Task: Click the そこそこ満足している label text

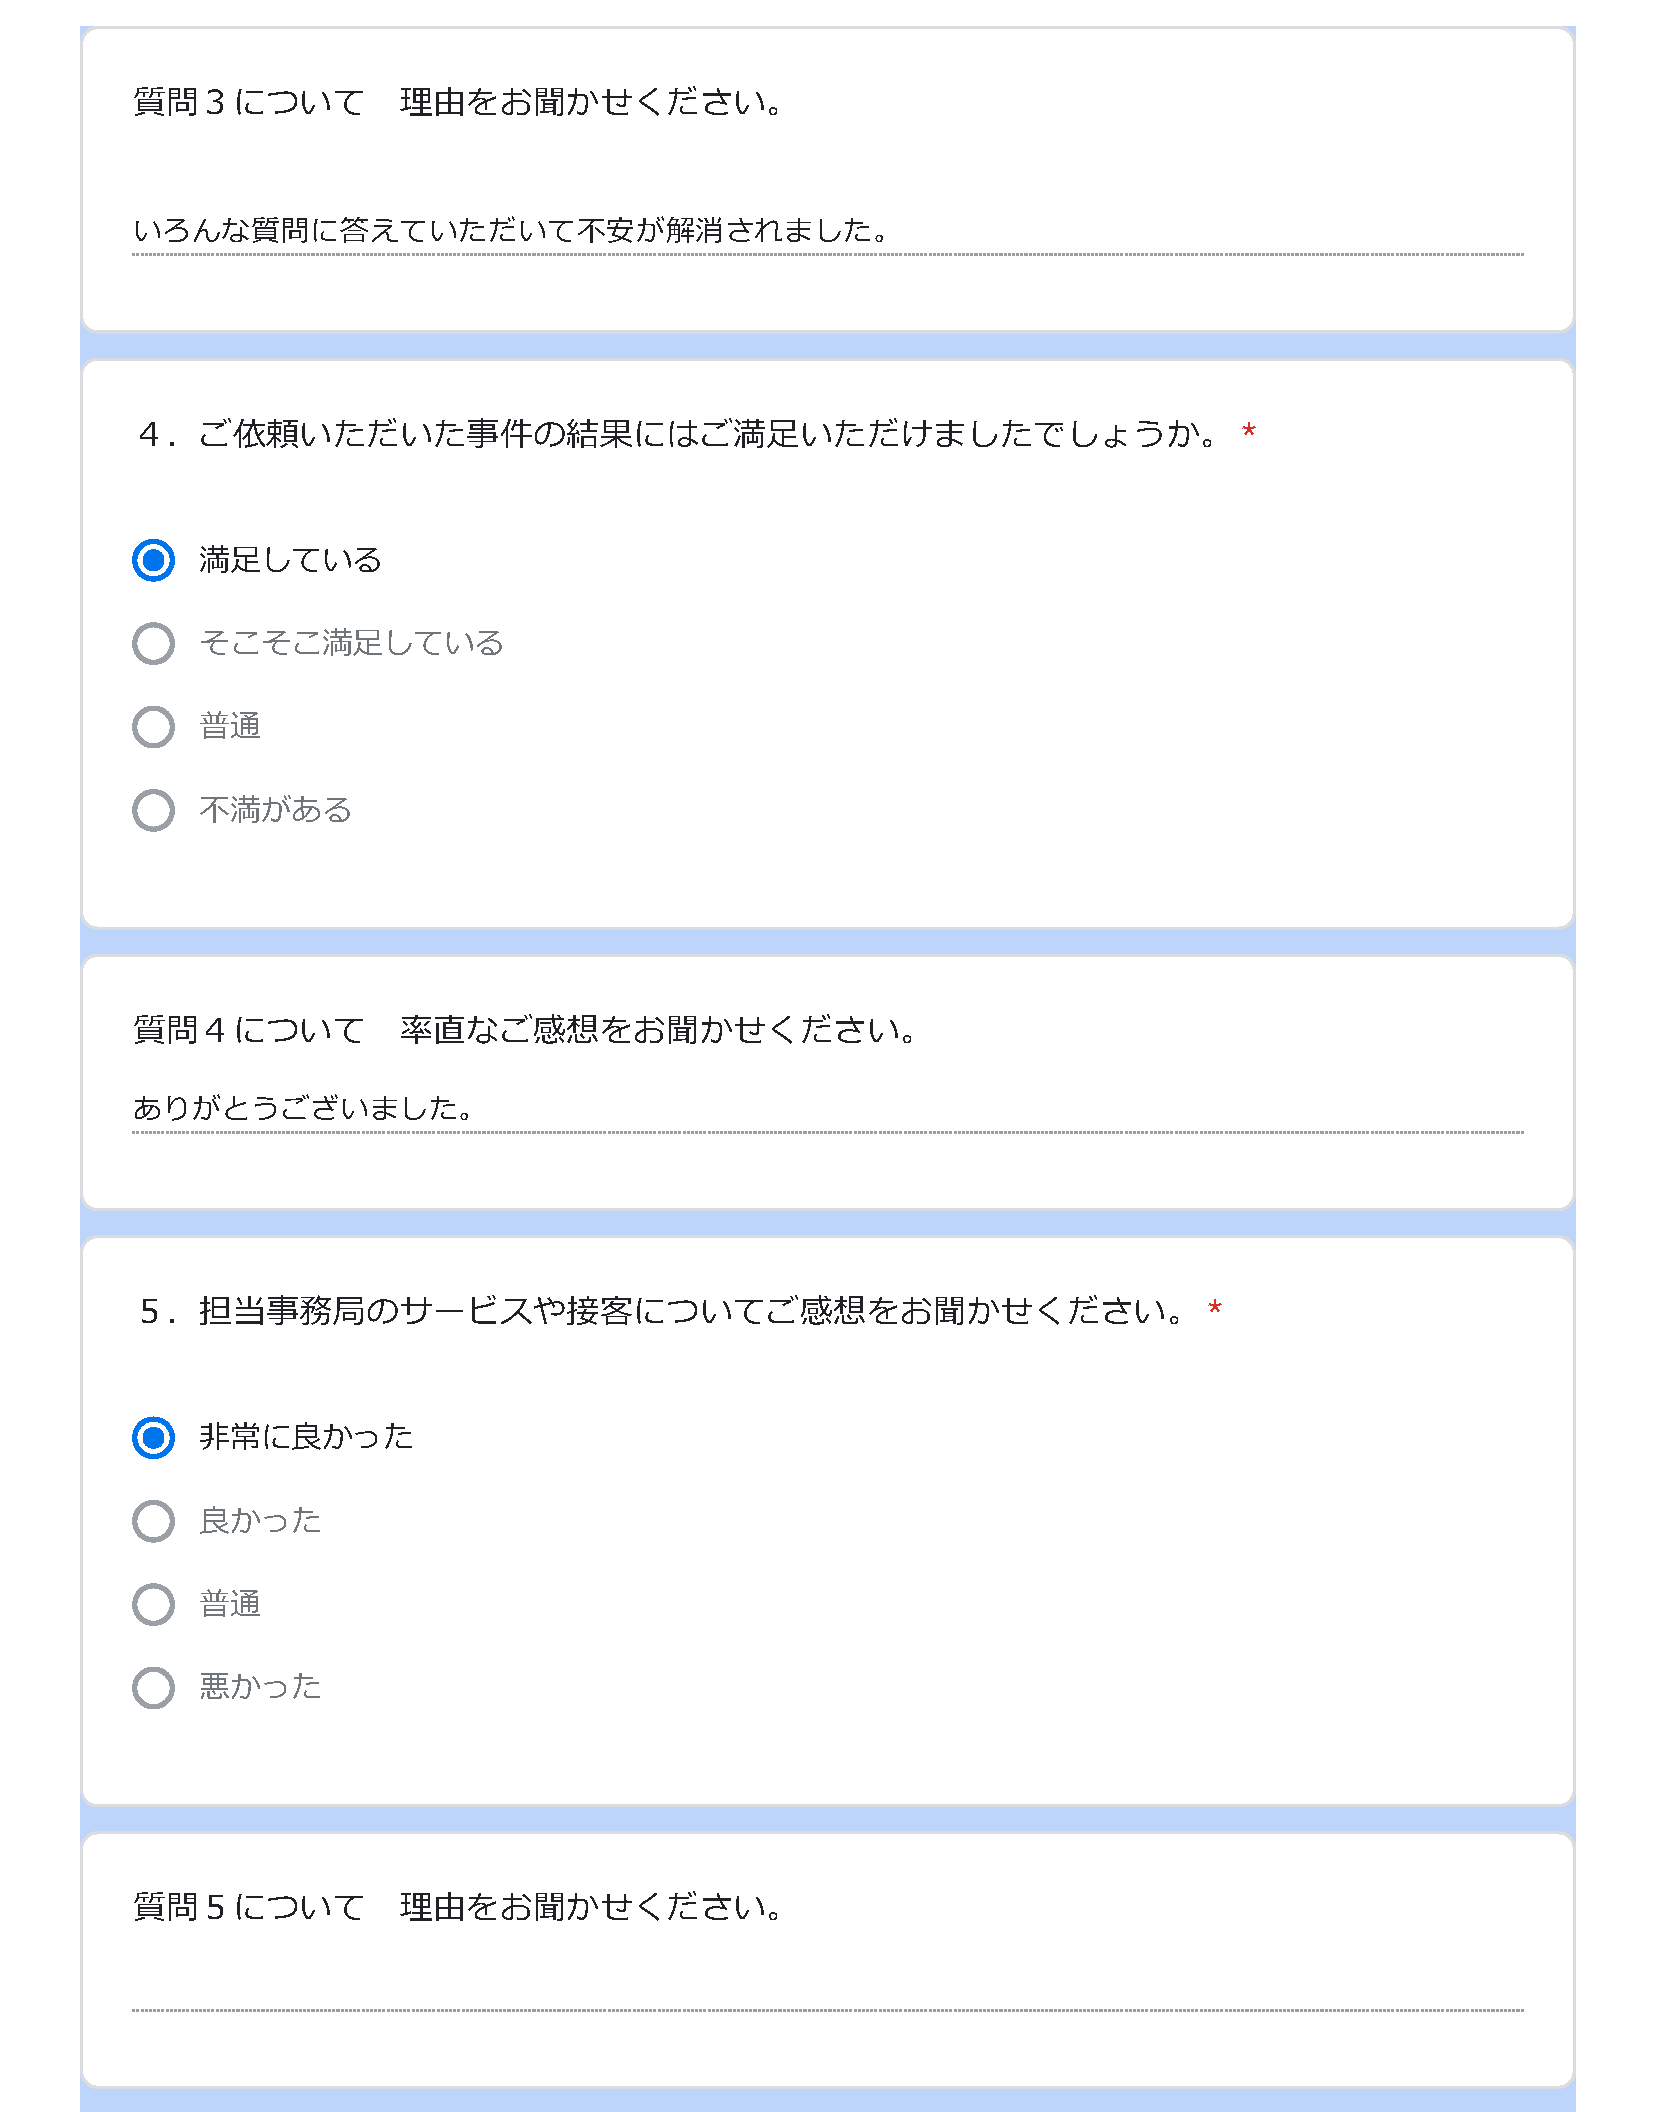Action: click(351, 643)
